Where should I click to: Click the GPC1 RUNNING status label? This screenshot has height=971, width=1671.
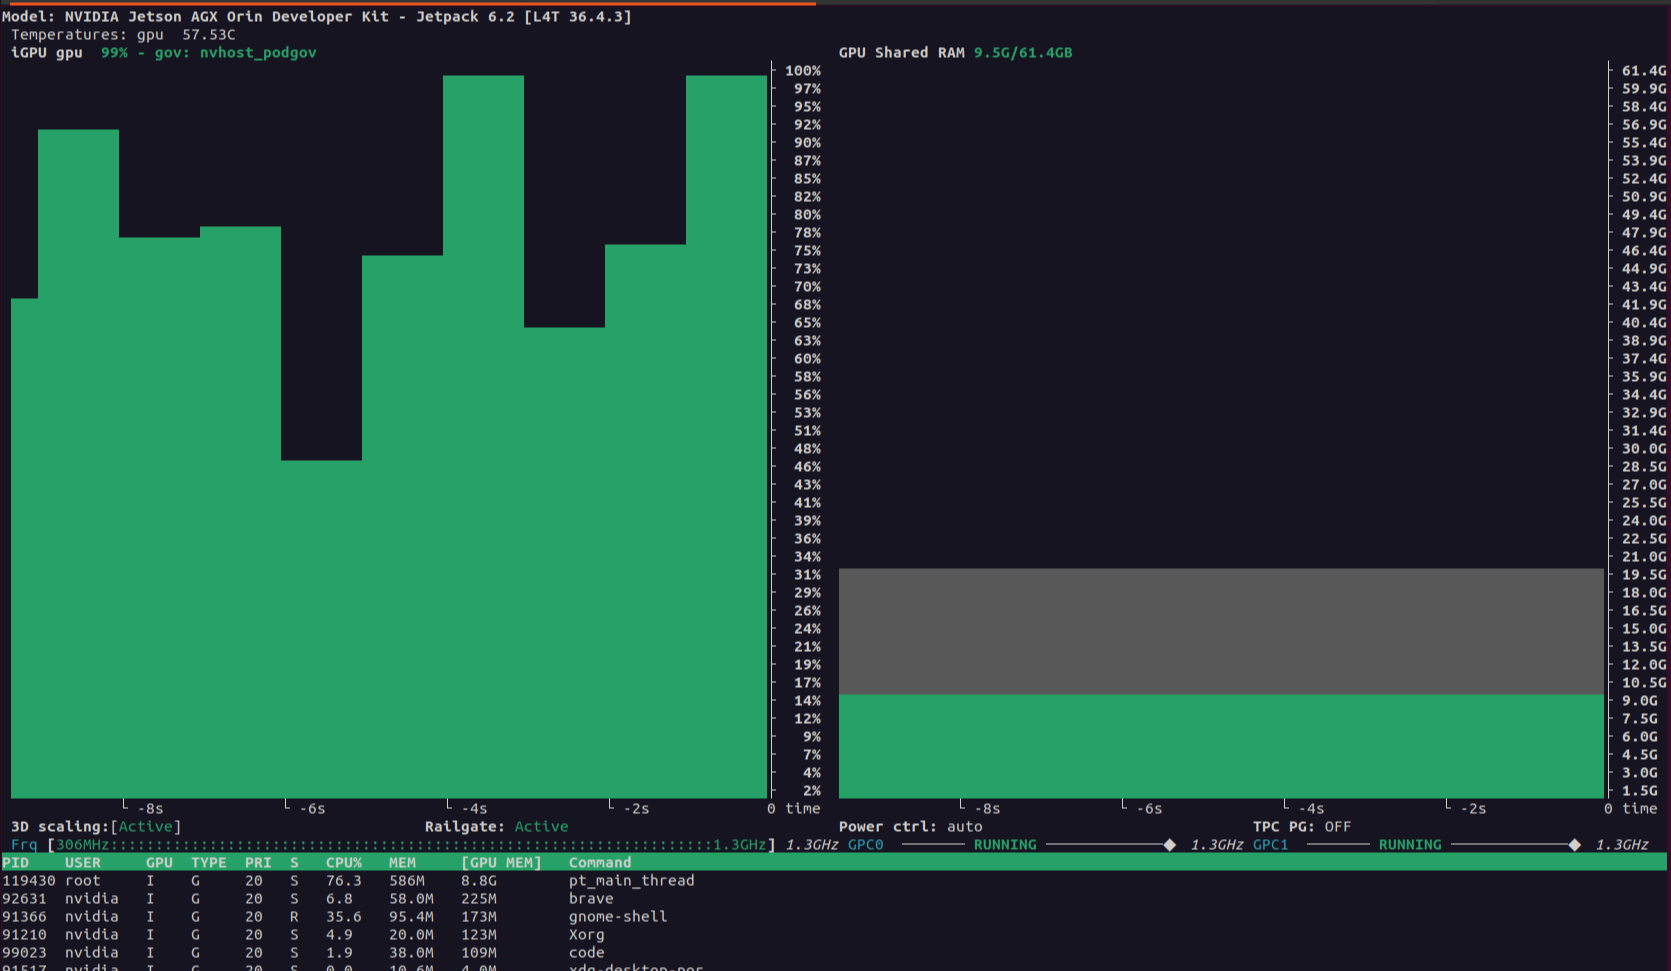1410,845
